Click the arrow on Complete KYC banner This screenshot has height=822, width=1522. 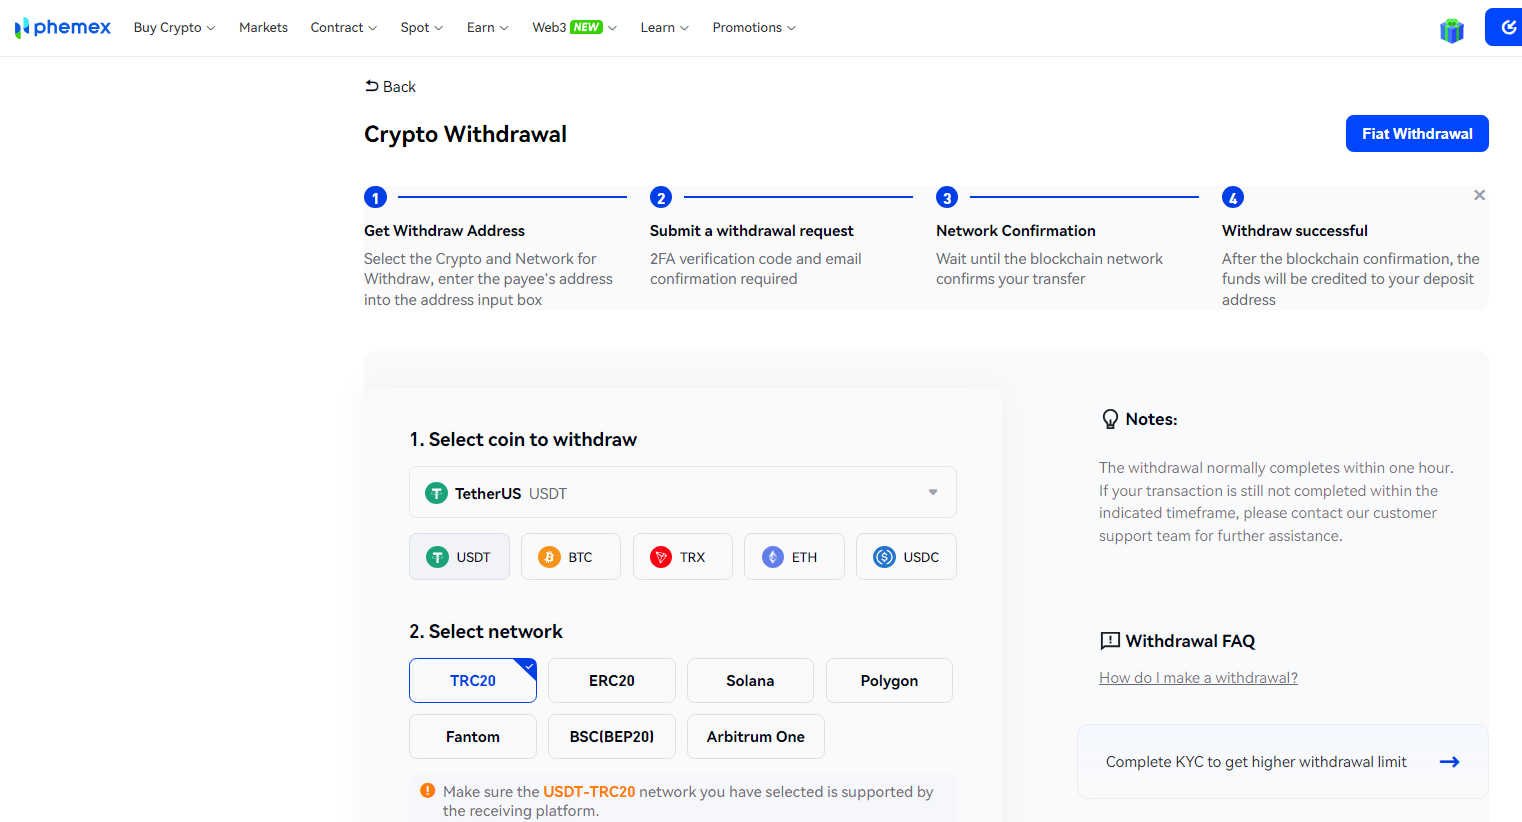1449,762
